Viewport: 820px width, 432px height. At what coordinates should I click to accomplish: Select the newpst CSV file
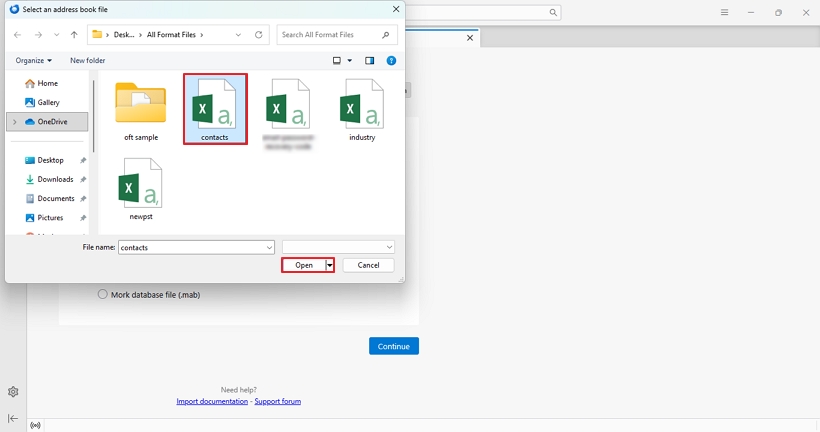tap(141, 189)
